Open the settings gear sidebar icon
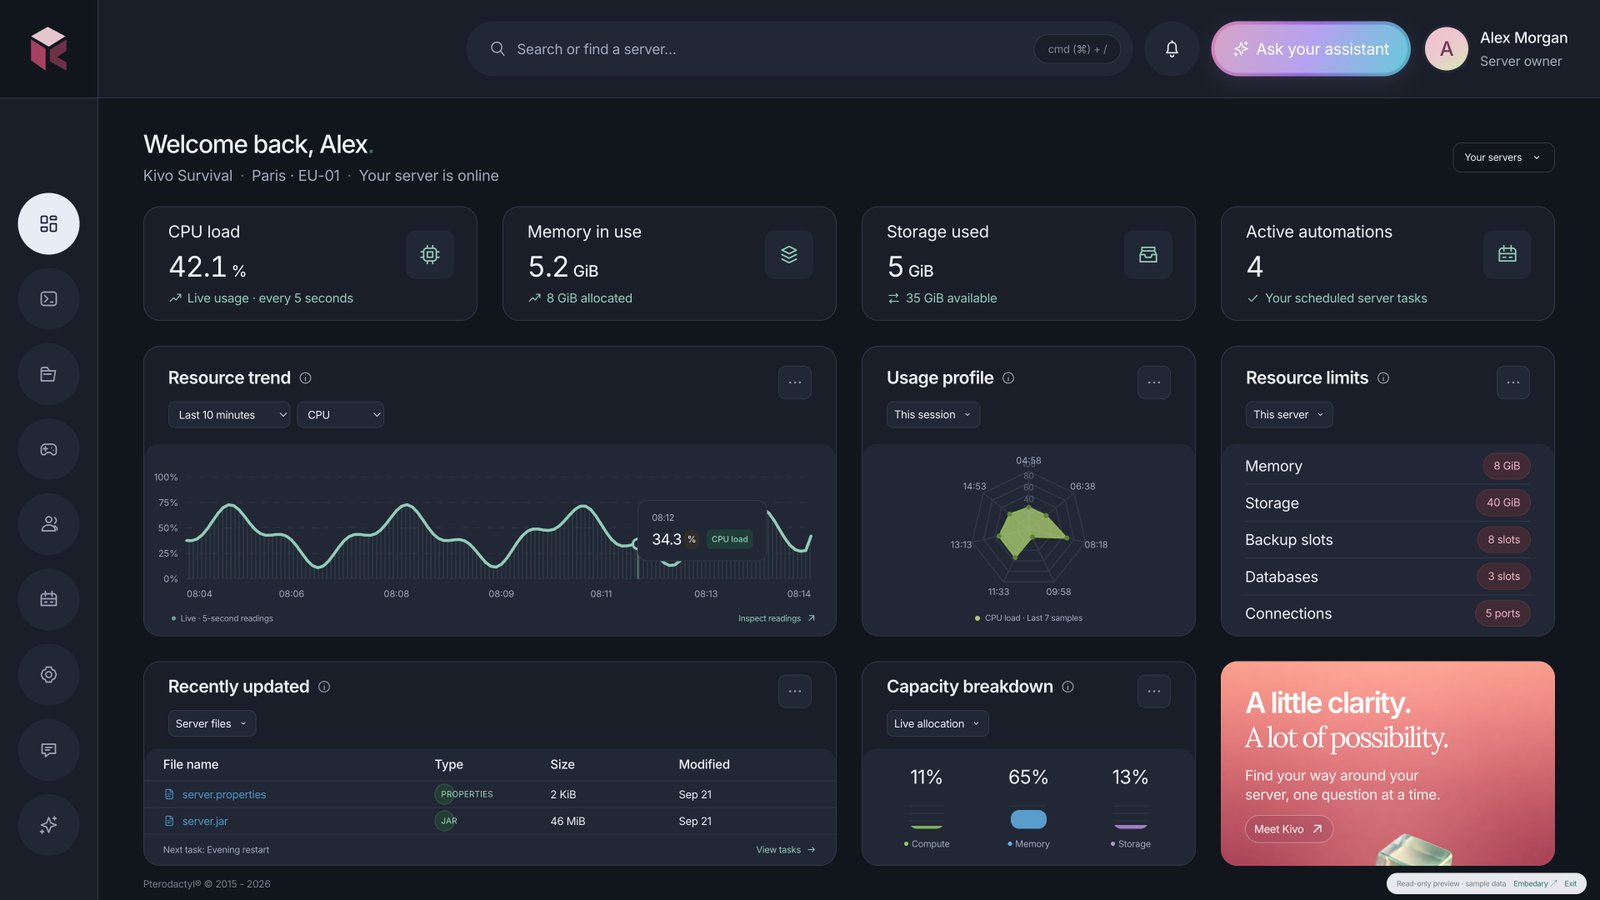 click(x=48, y=675)
